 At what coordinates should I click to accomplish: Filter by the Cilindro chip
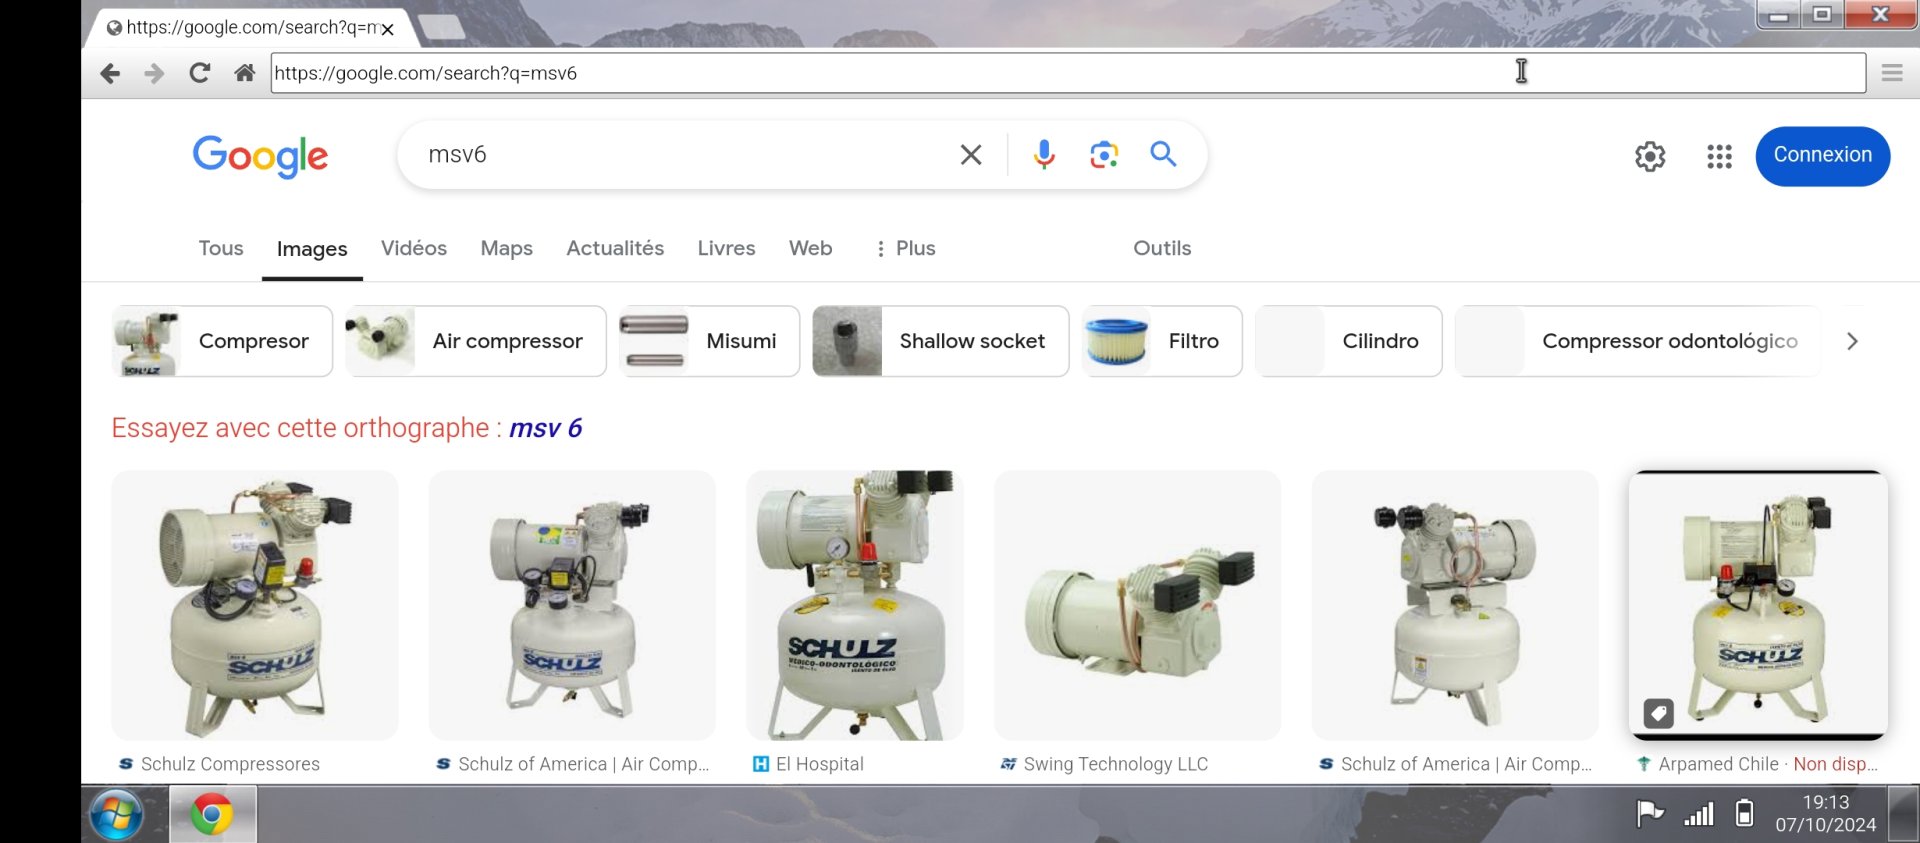coord(1348,341)
